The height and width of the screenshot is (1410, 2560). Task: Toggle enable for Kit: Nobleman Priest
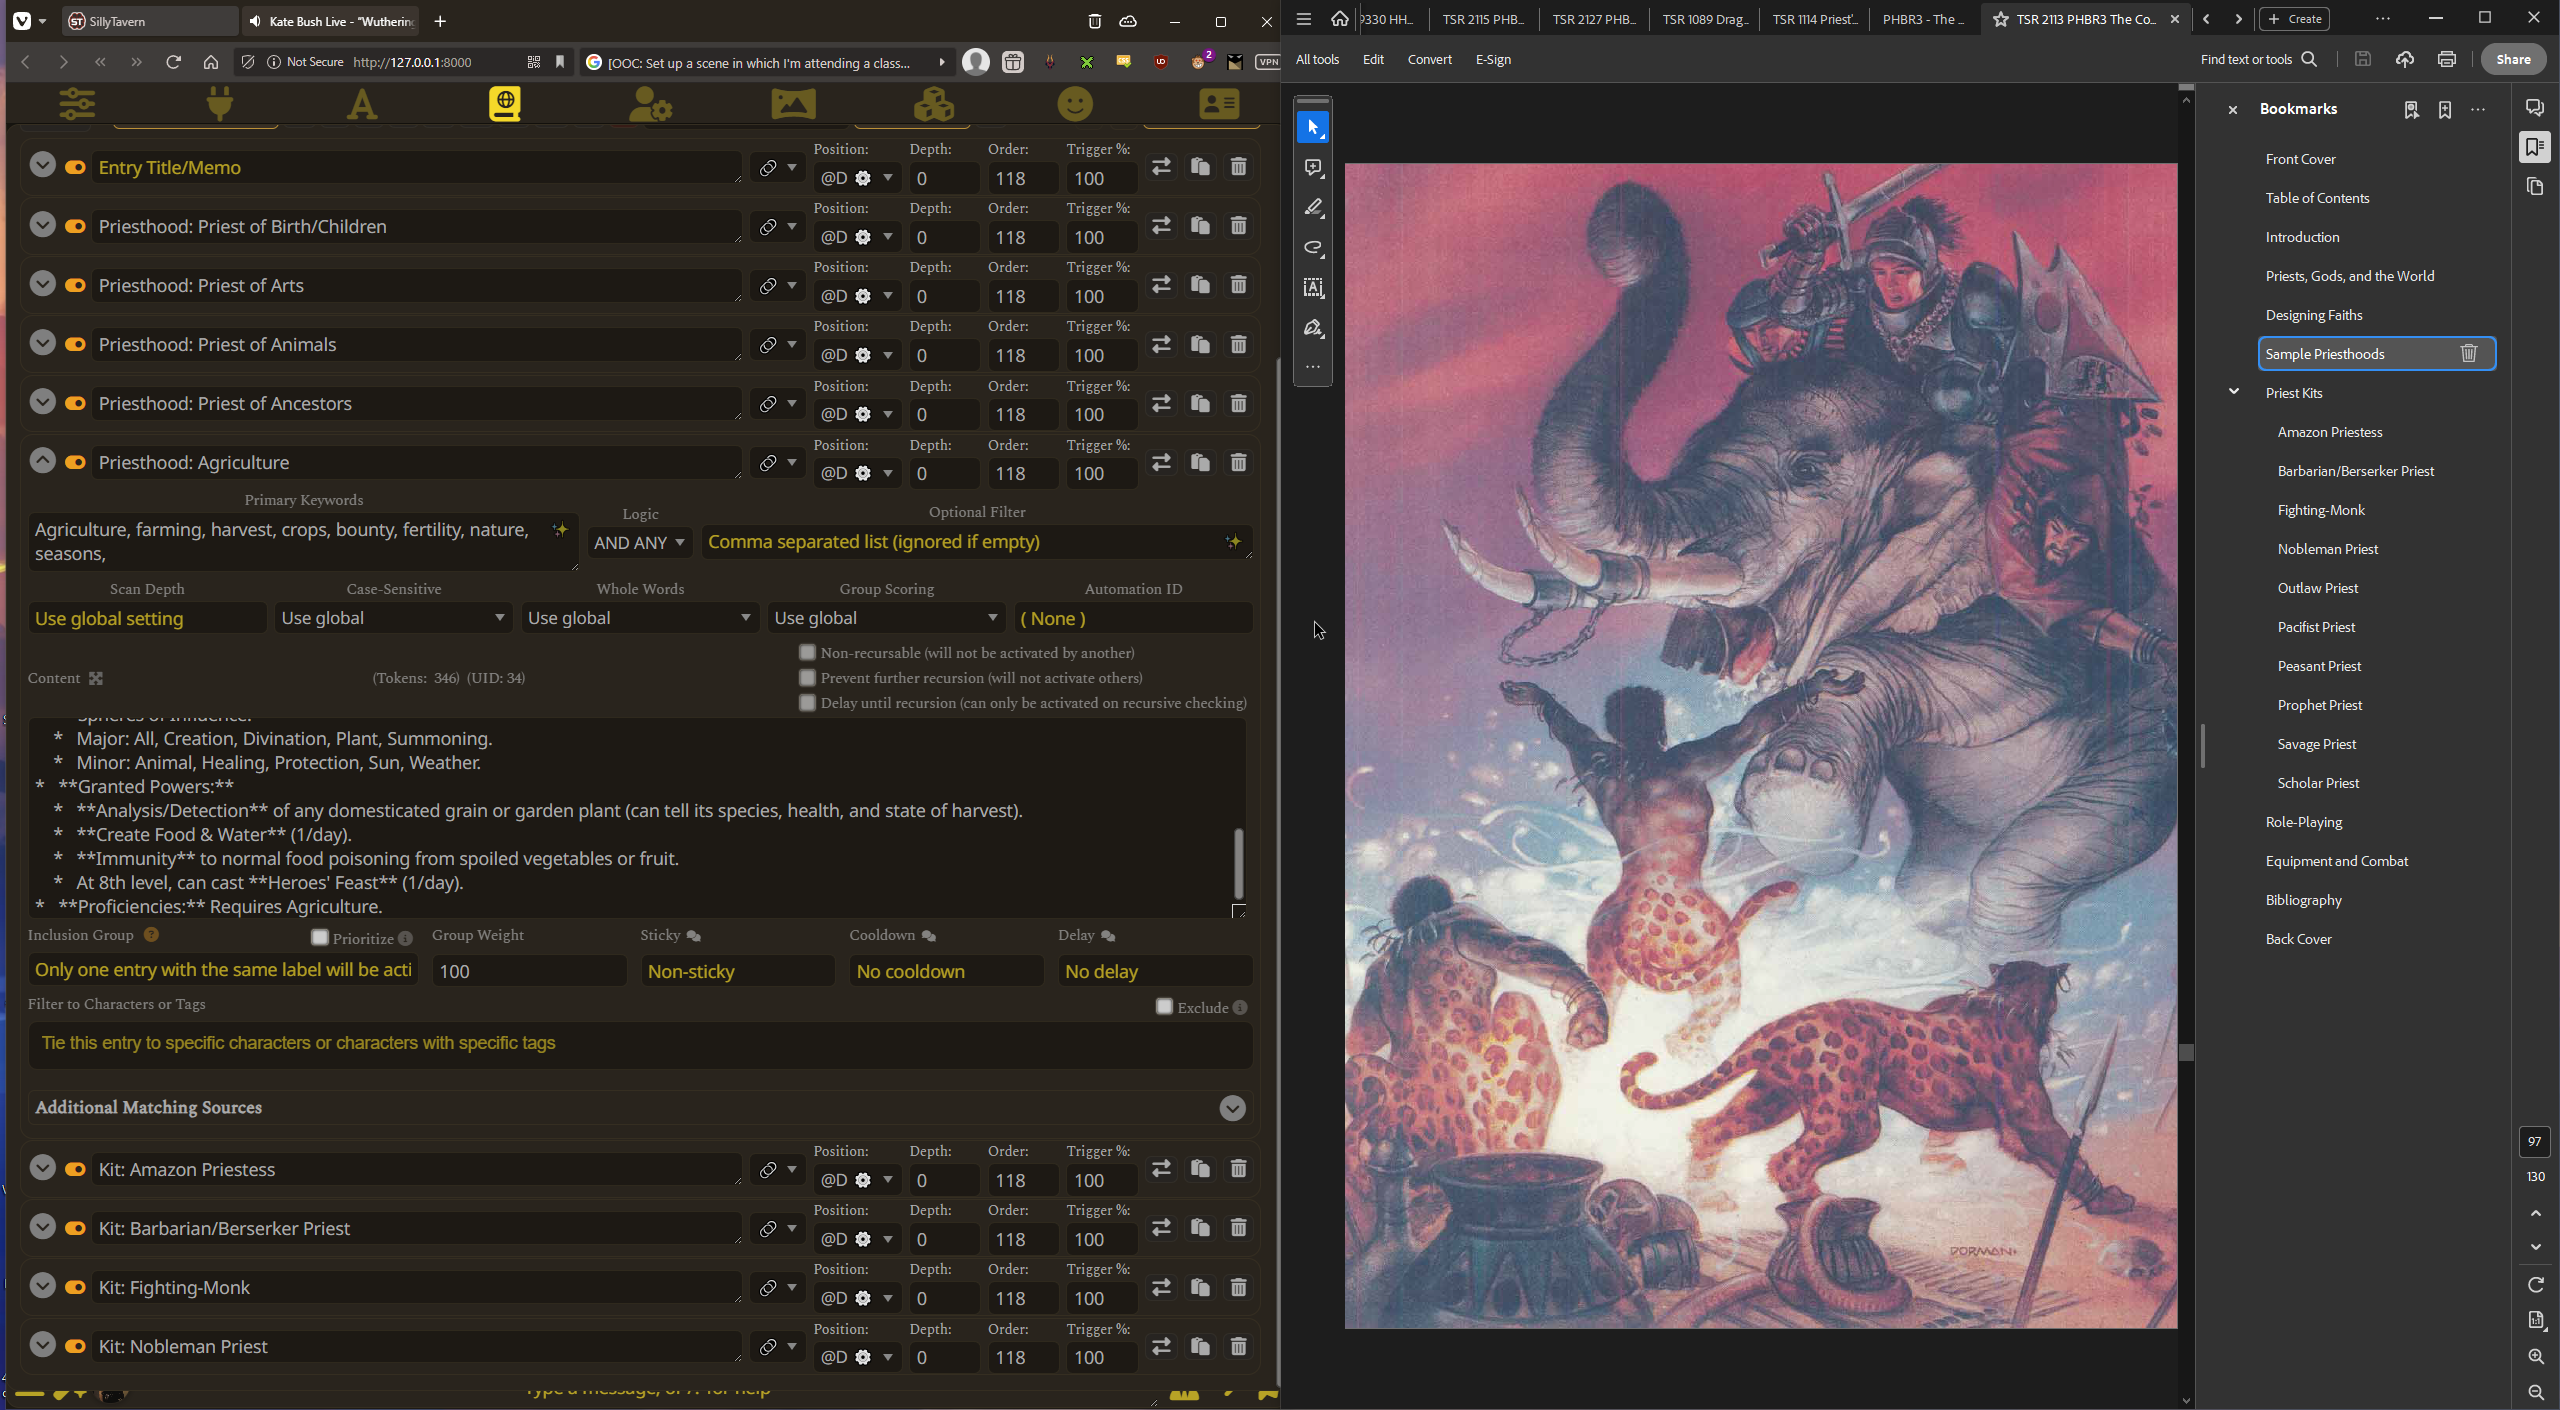click(x=75, y=1346)
